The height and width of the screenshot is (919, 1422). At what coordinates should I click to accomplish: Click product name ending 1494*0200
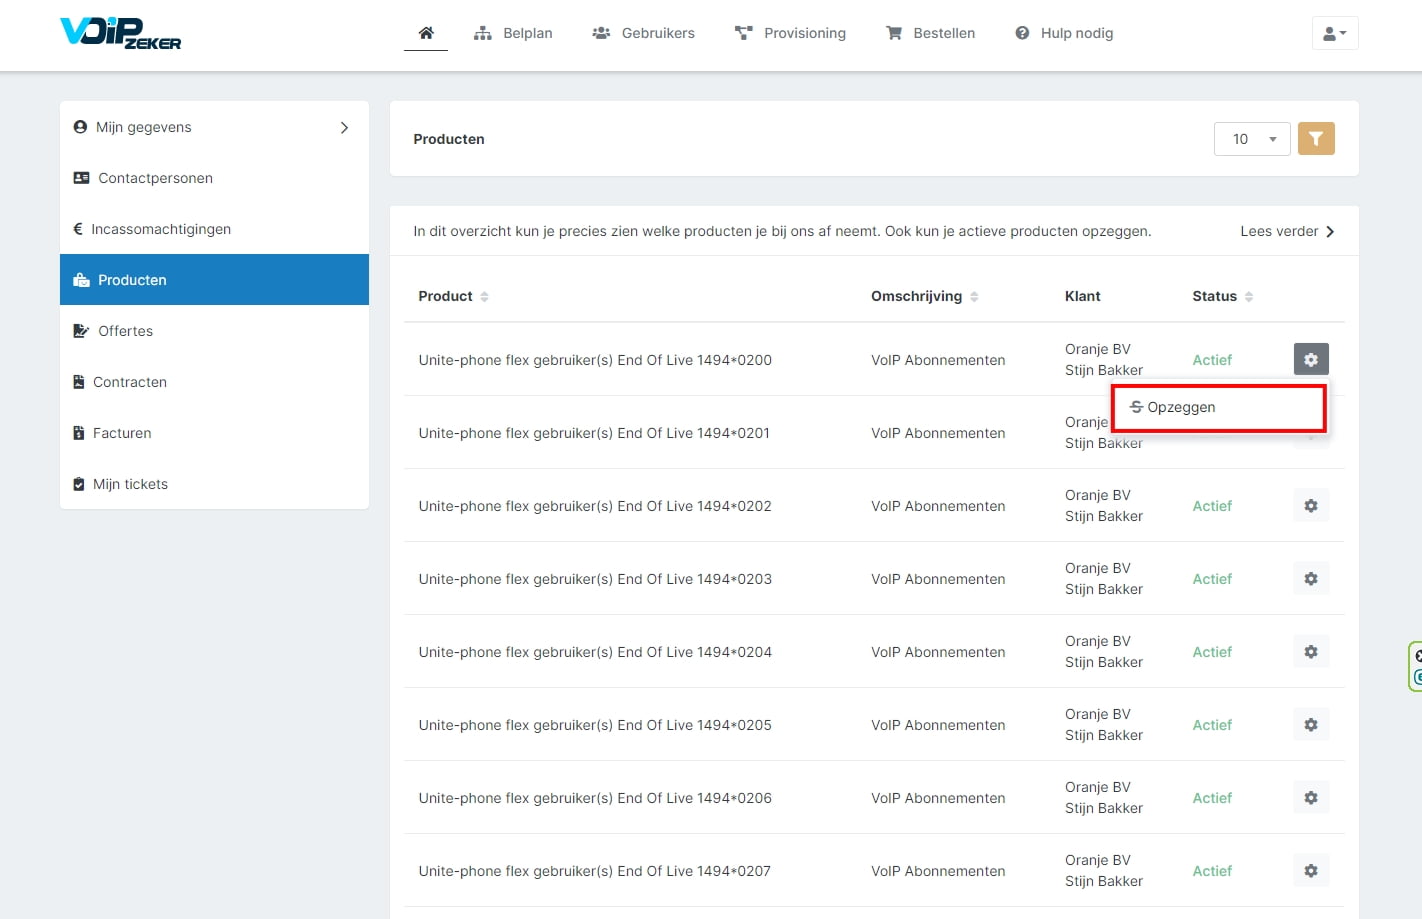pyautogui.click(x=595, y=360)
